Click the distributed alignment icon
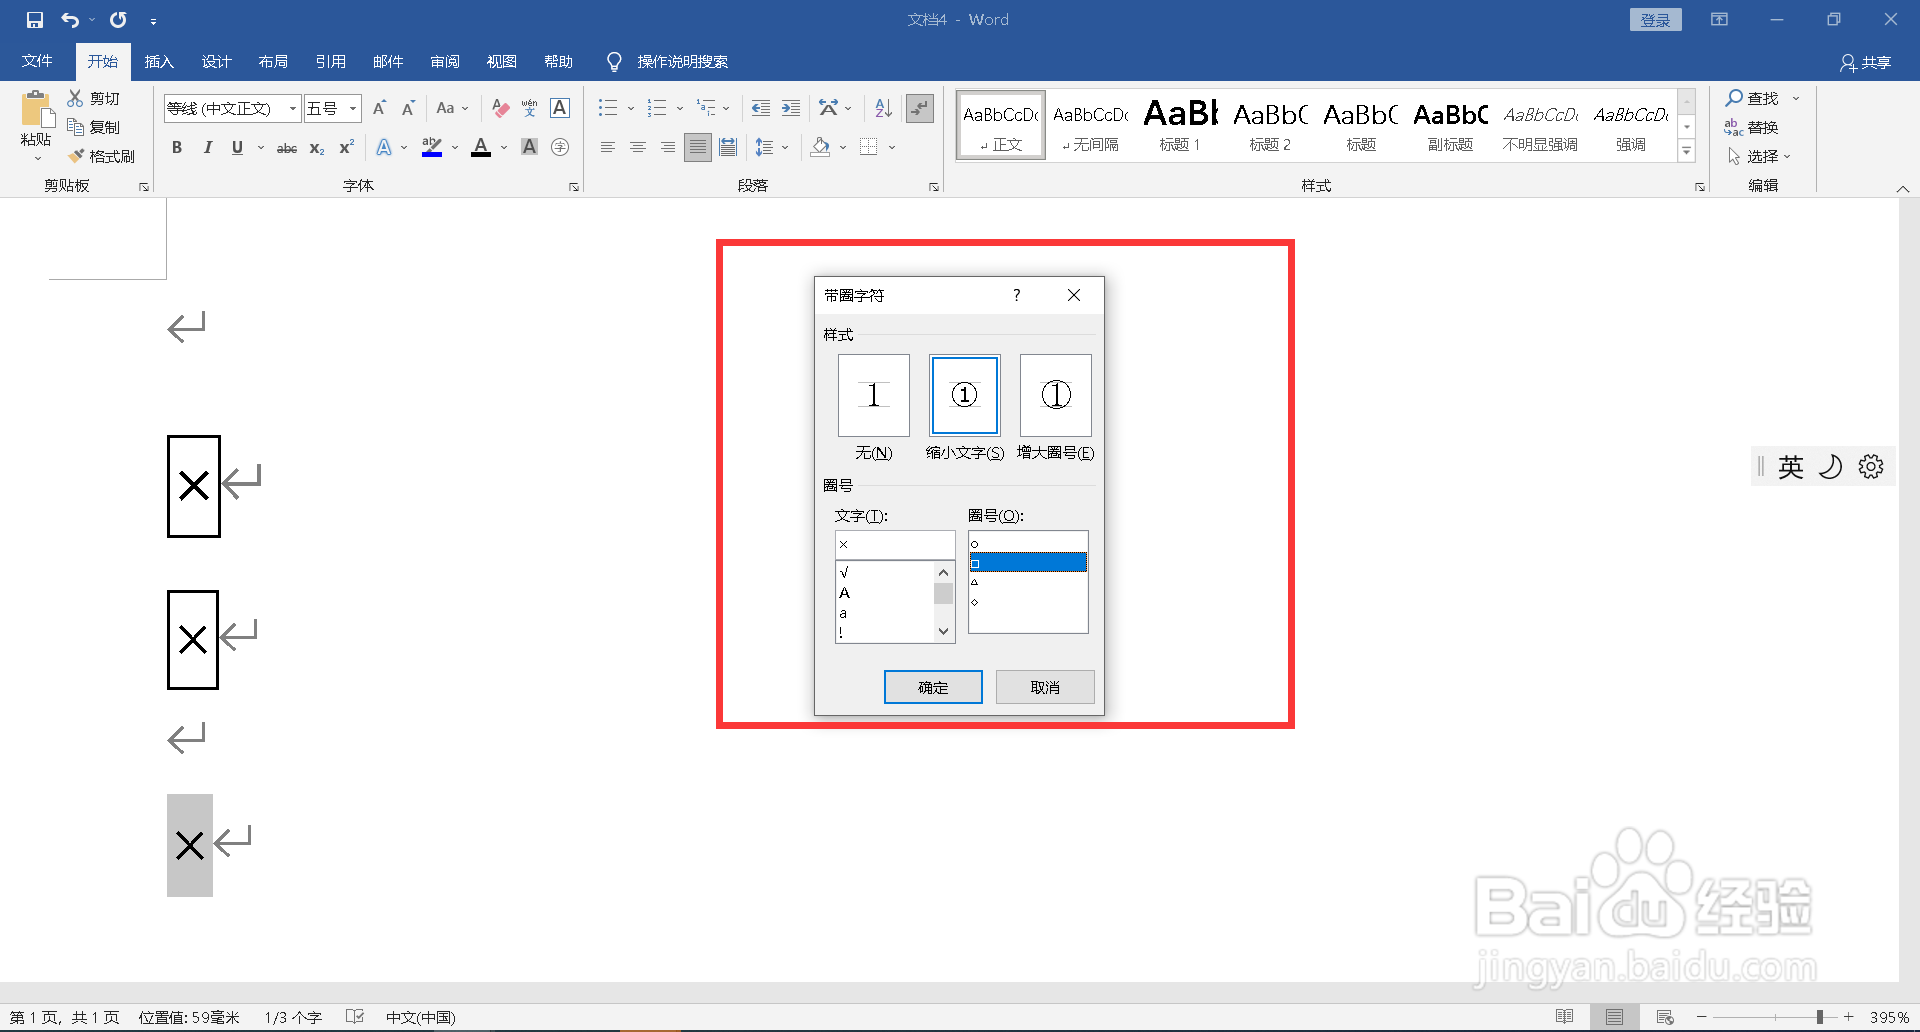This screenshot has height=1032, width=1920. [x=728, y=147]
